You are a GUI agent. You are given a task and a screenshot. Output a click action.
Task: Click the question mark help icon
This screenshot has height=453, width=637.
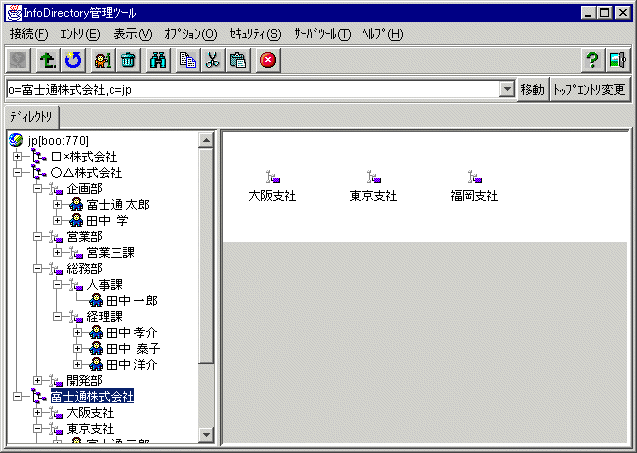[x=593, y=61]
